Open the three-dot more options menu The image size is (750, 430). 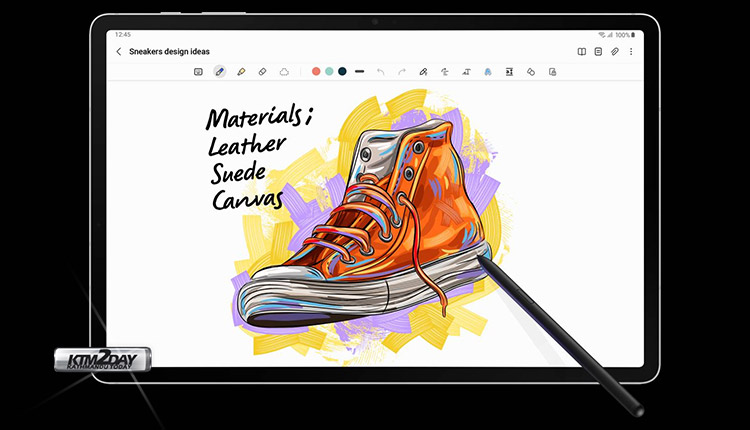coord(631,51)
